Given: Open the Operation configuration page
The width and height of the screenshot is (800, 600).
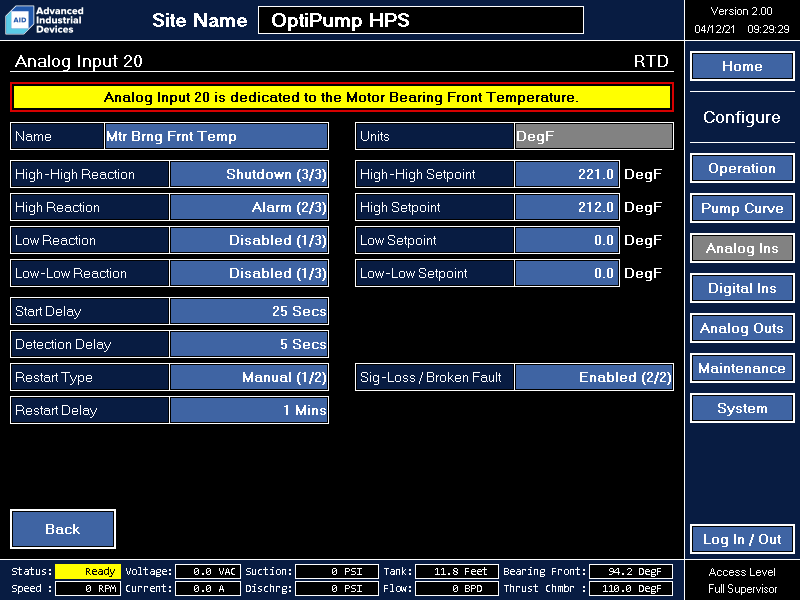Looking at the screenshot, I should pyautogui.click(x=742, y=168).
